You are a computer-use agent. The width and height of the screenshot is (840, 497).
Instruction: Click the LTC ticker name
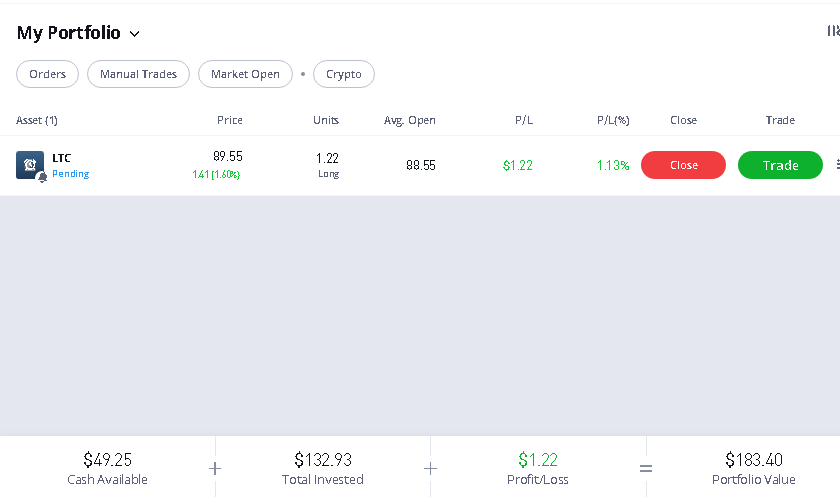[62, 158]
